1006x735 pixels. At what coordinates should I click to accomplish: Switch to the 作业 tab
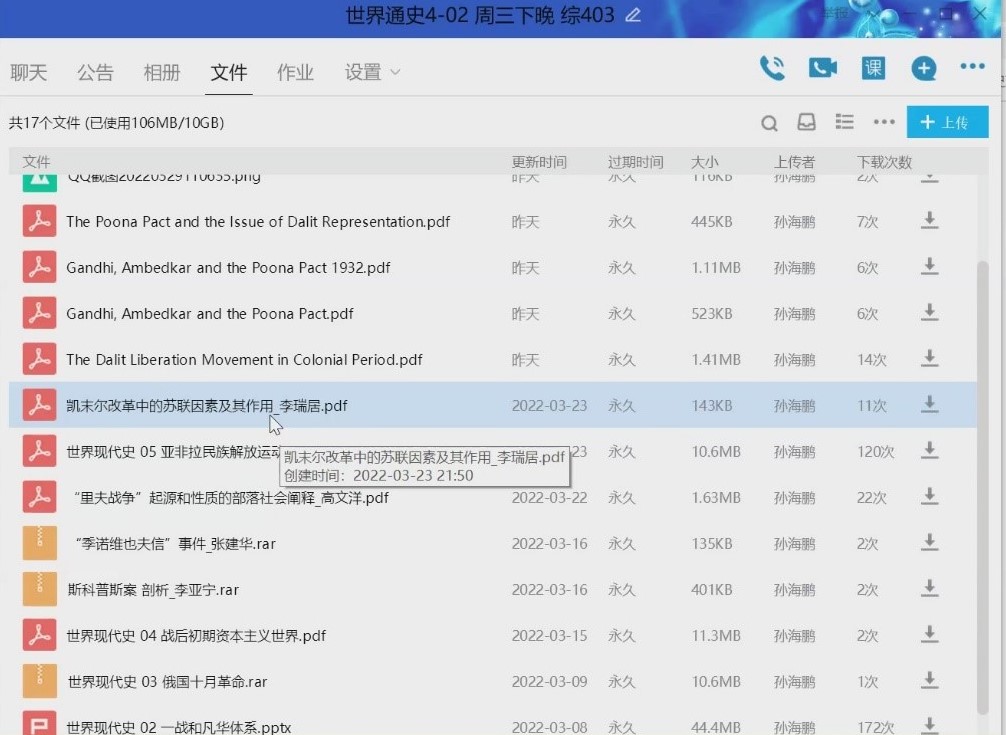[295, 72]
